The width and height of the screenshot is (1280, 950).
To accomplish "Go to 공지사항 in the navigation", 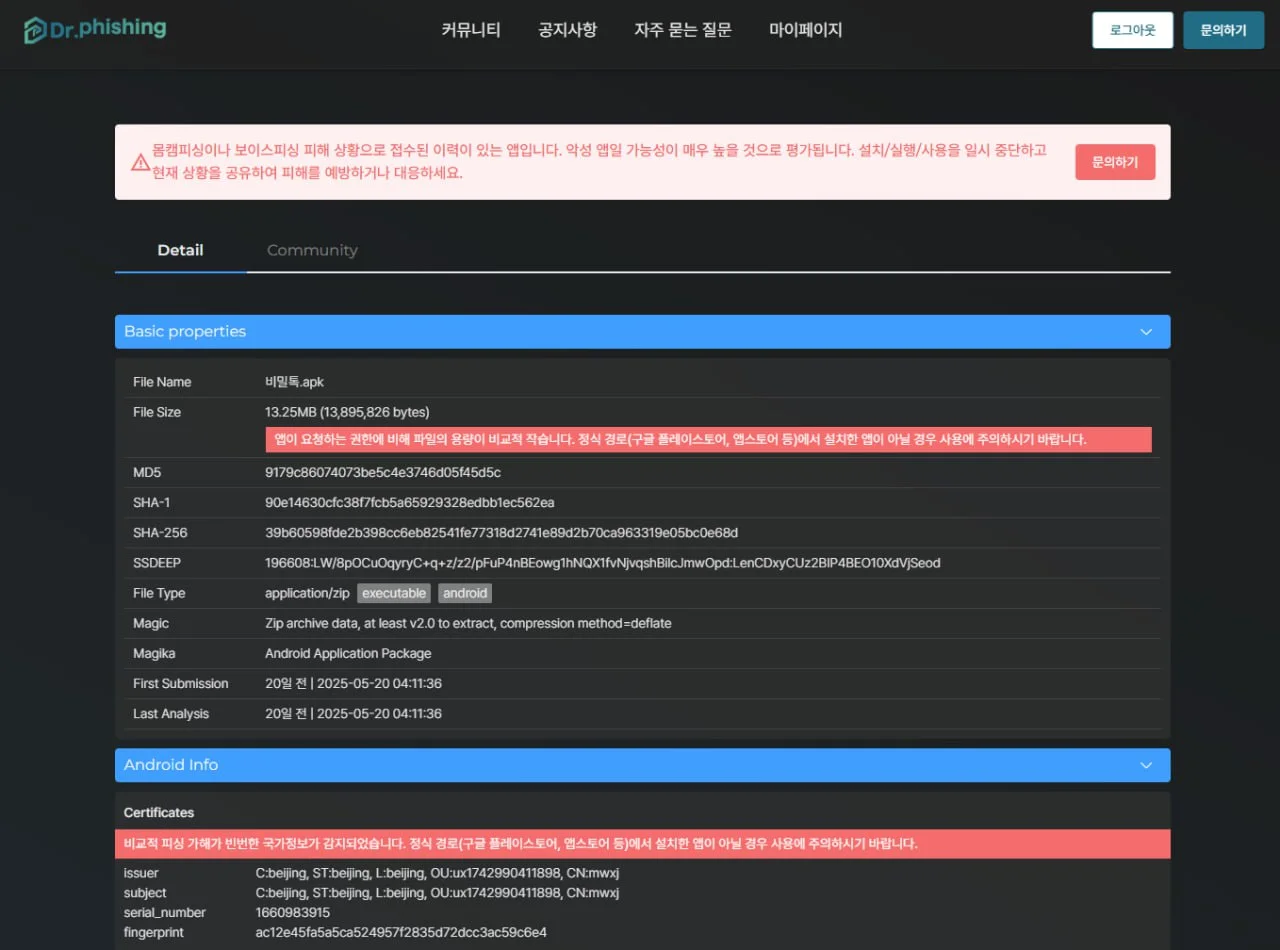I will 567,30.
